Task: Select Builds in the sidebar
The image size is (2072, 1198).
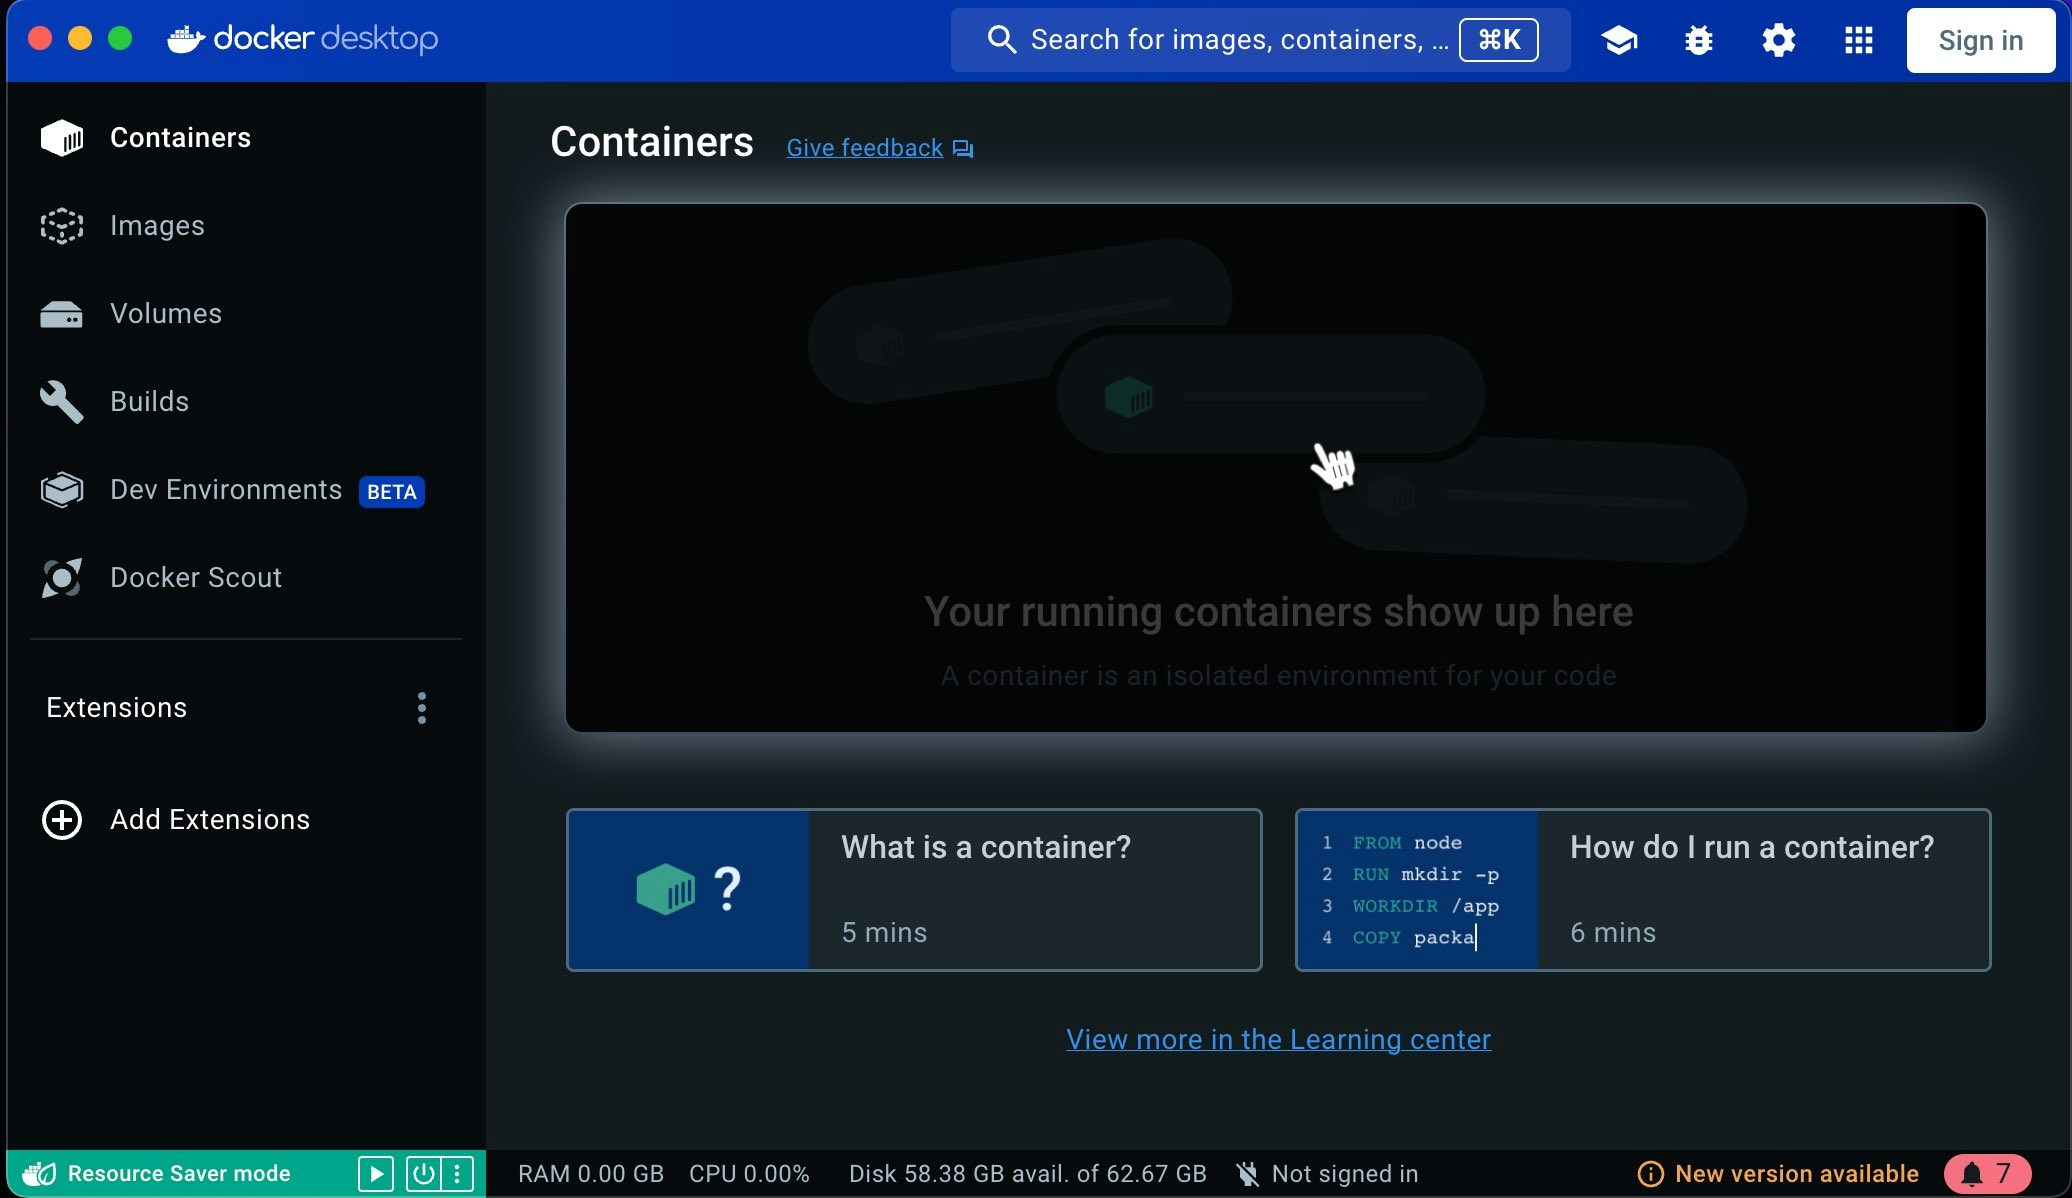Action: click(149, 402)
